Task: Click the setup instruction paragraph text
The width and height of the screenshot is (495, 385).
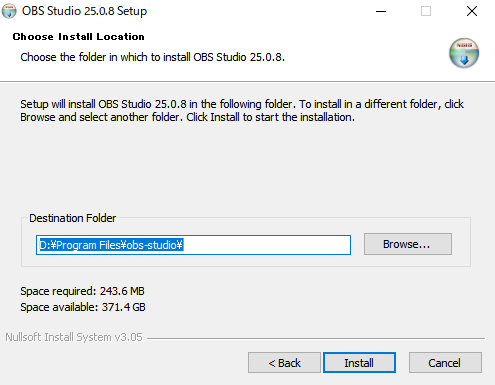Action: [x=242, y=111]
